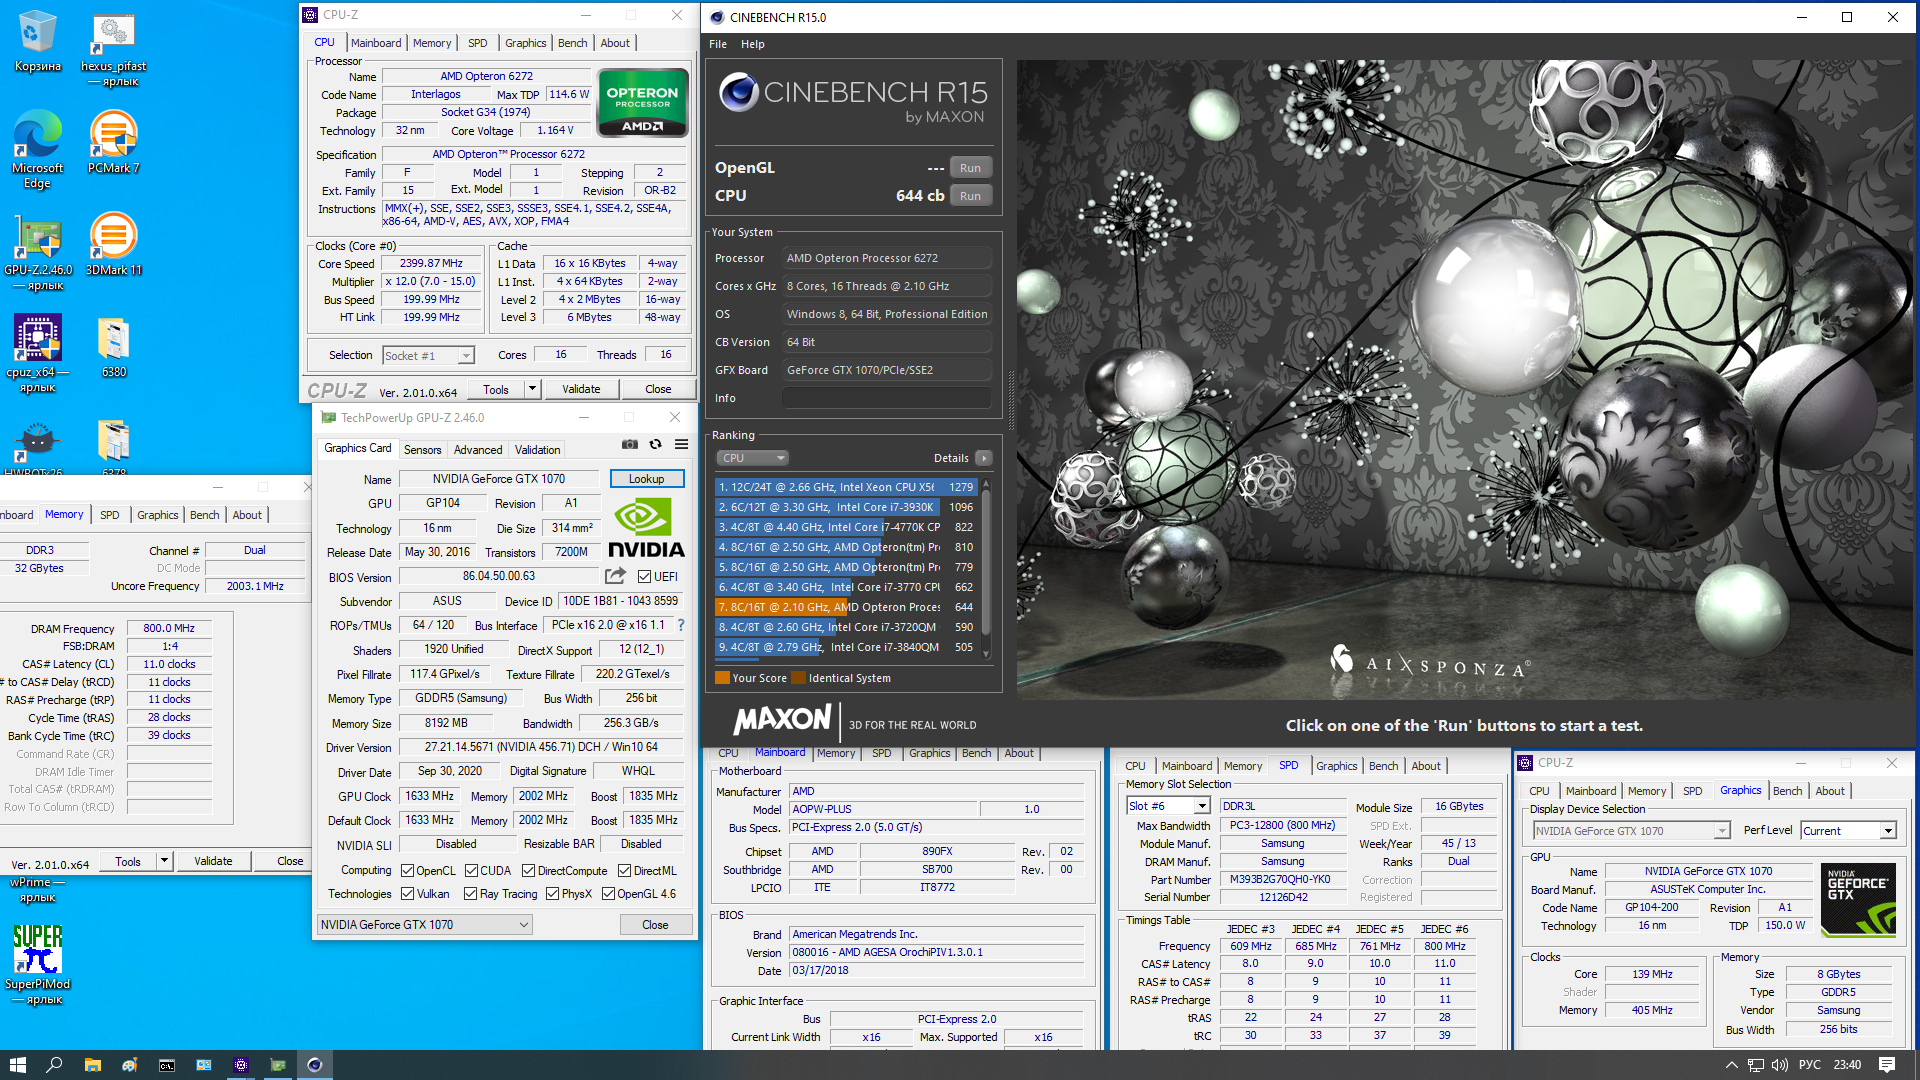Click the Close button in GPU-Z
Screen dimensions: 1920x1080
[655, 925]
